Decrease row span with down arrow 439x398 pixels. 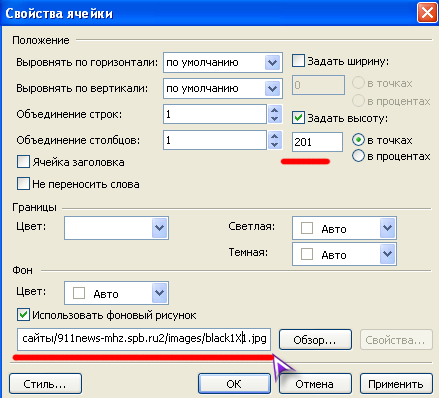pos(275,119)
